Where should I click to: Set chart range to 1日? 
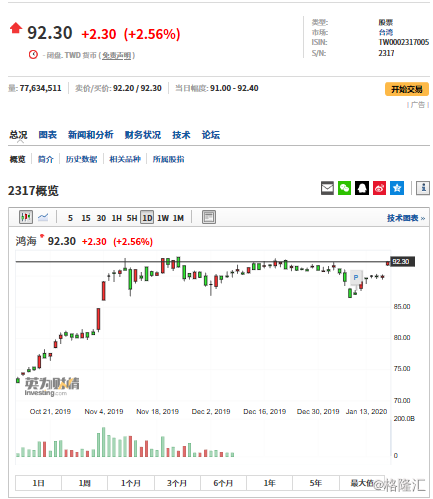38,483
